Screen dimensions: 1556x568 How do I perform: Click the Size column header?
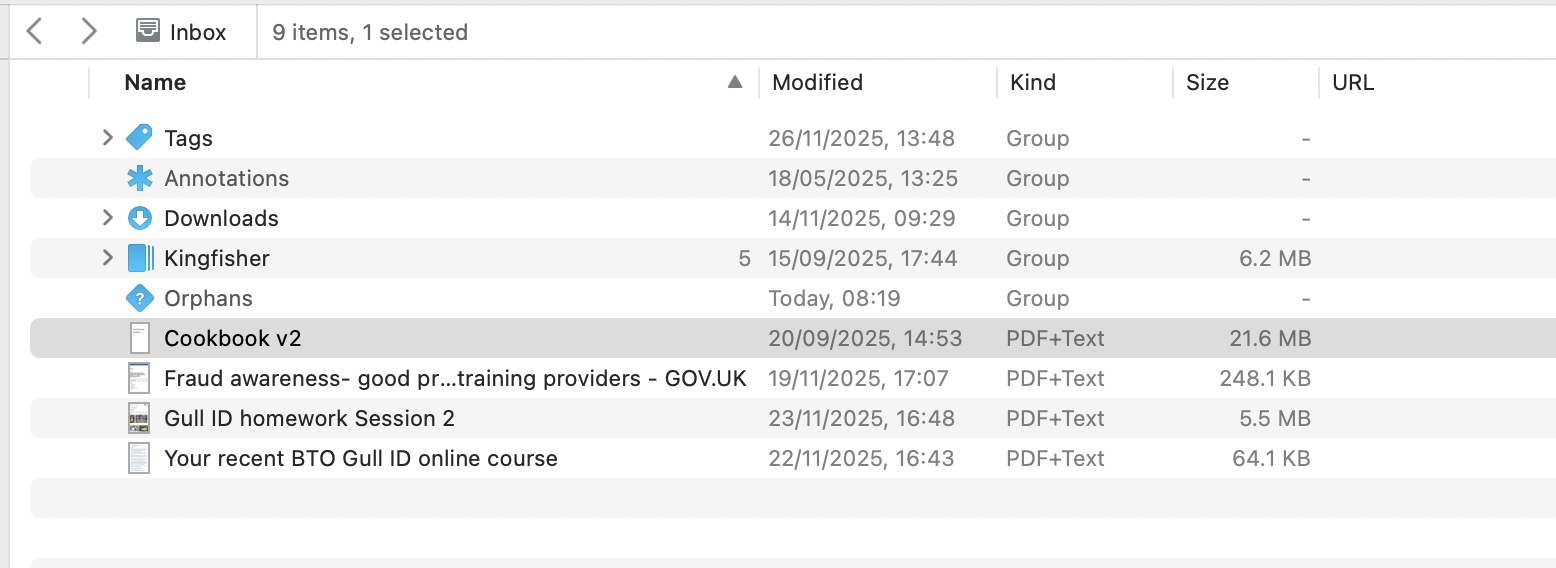(x=1207, y=83)
